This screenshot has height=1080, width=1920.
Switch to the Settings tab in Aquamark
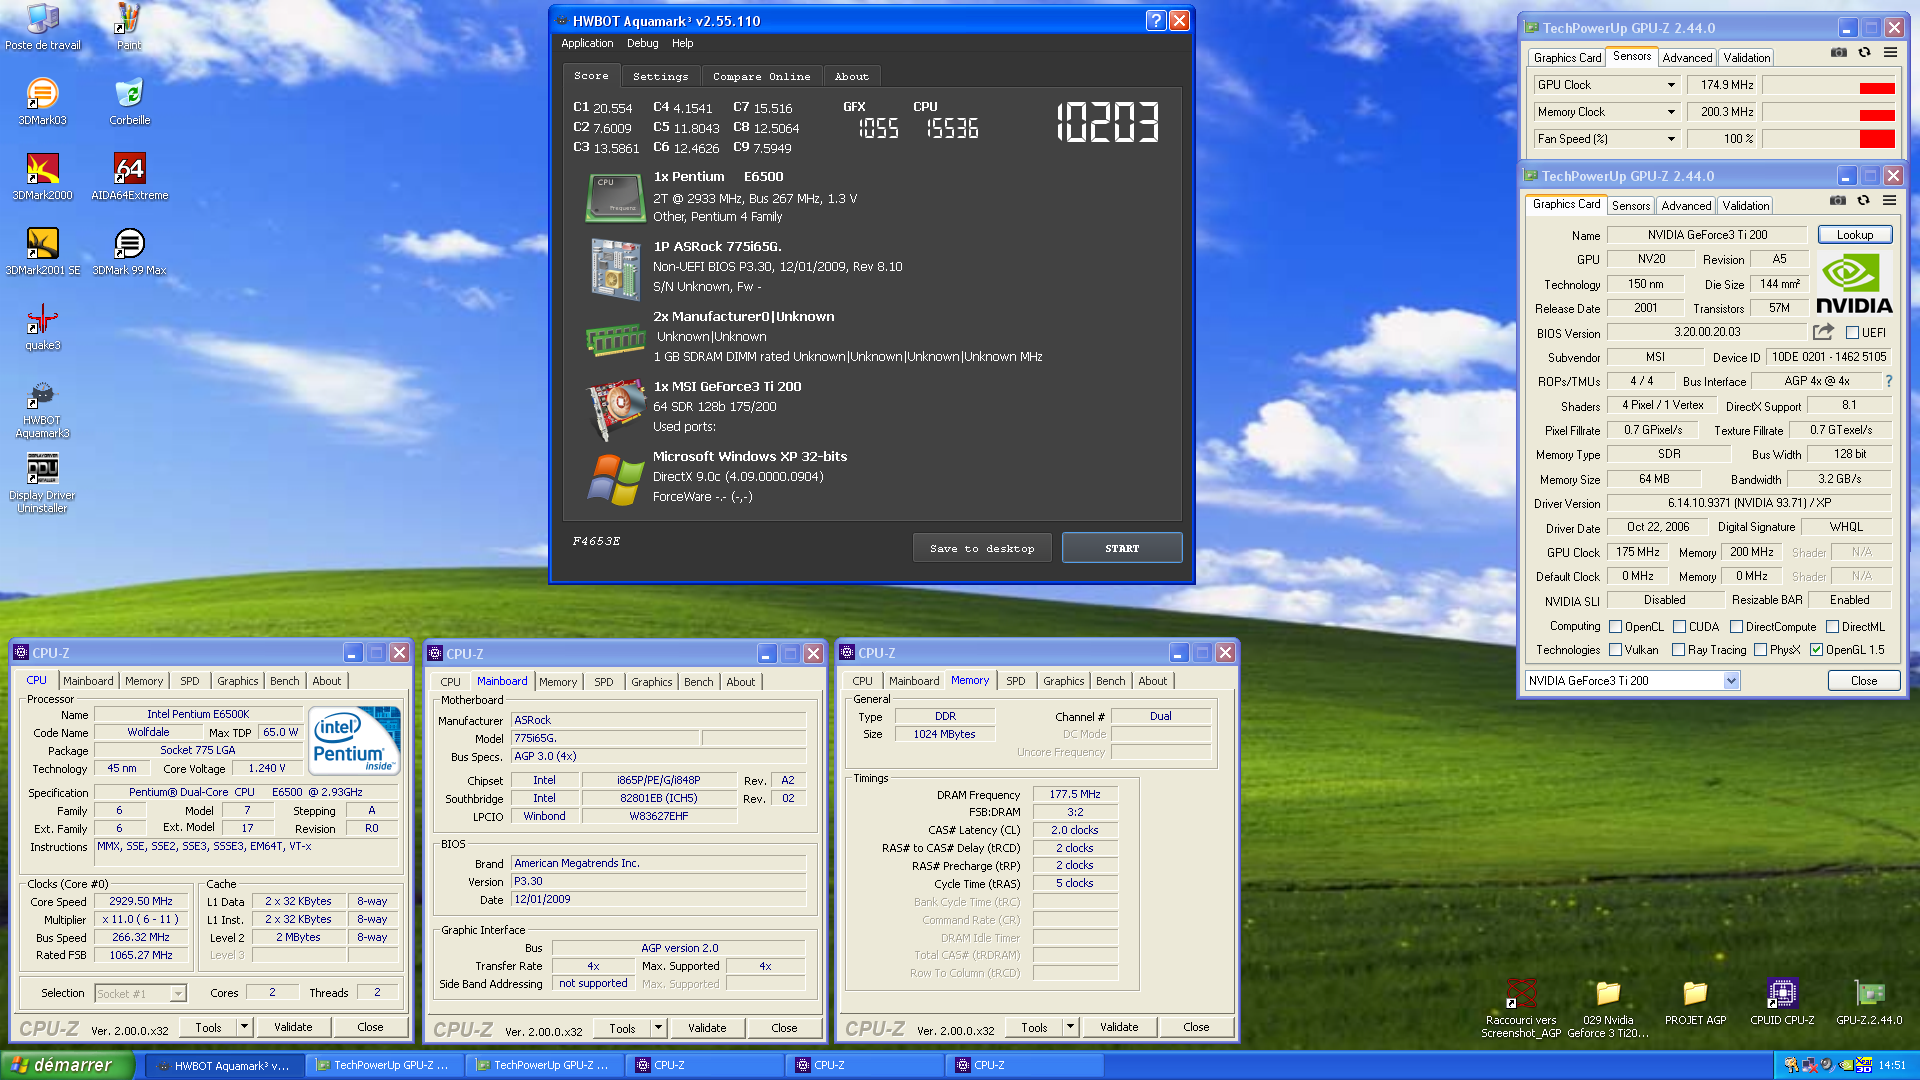click(660, 76)
